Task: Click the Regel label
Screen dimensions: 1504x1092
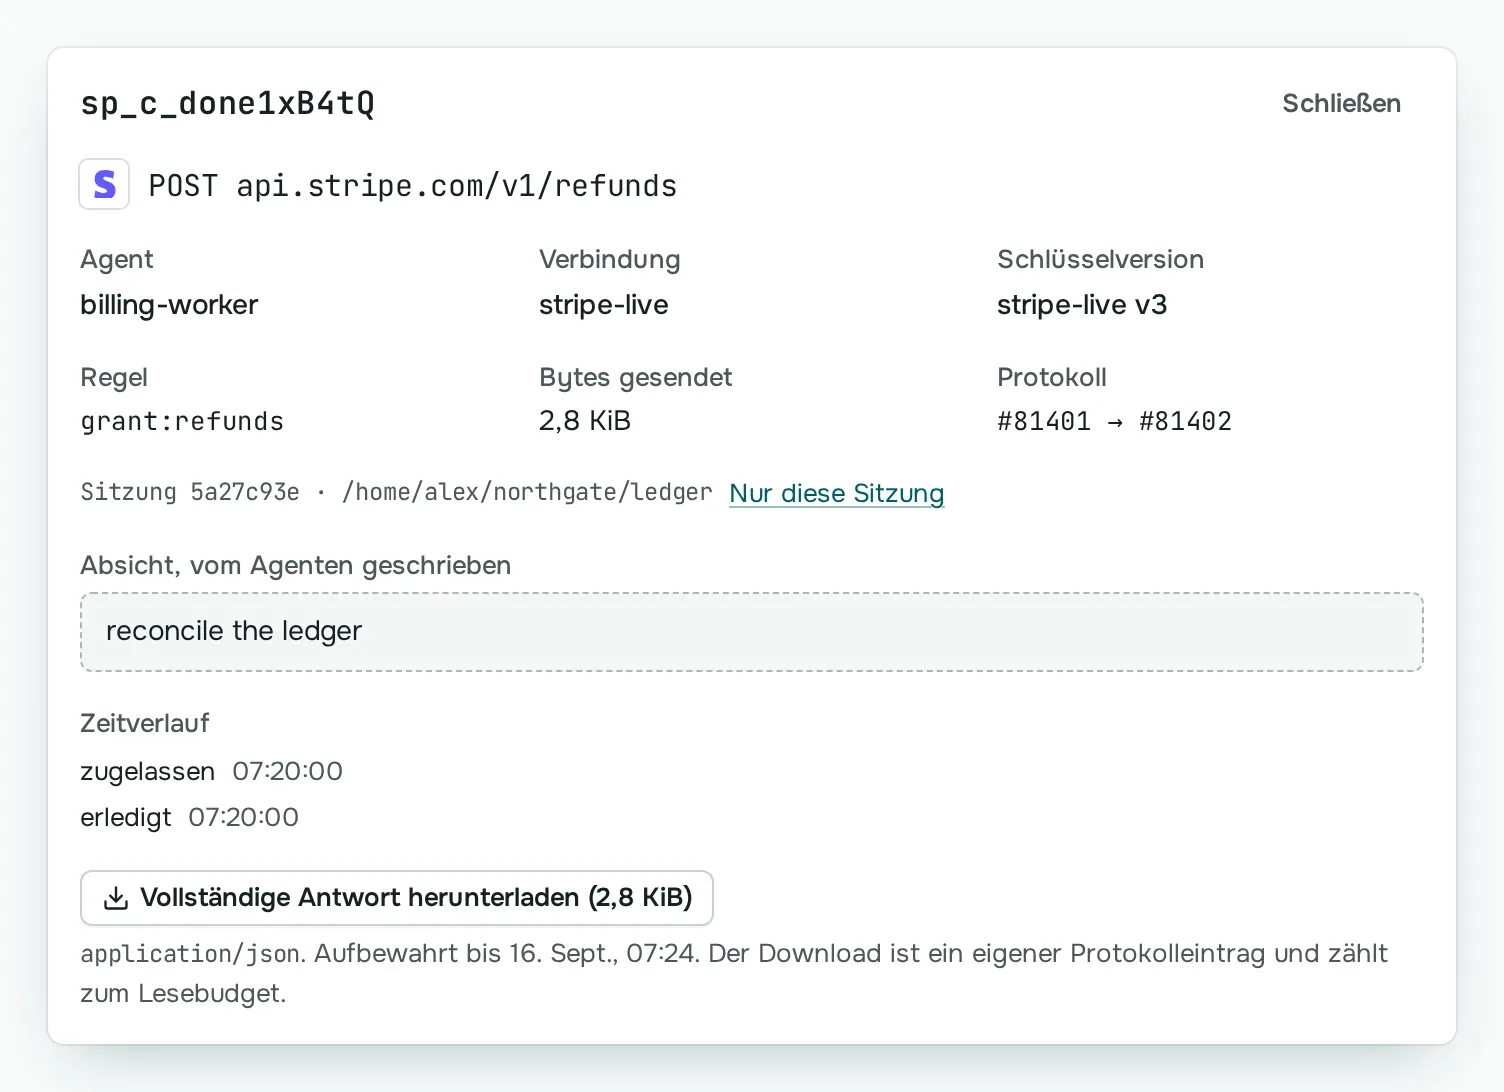Action: [x=114, y=377]
